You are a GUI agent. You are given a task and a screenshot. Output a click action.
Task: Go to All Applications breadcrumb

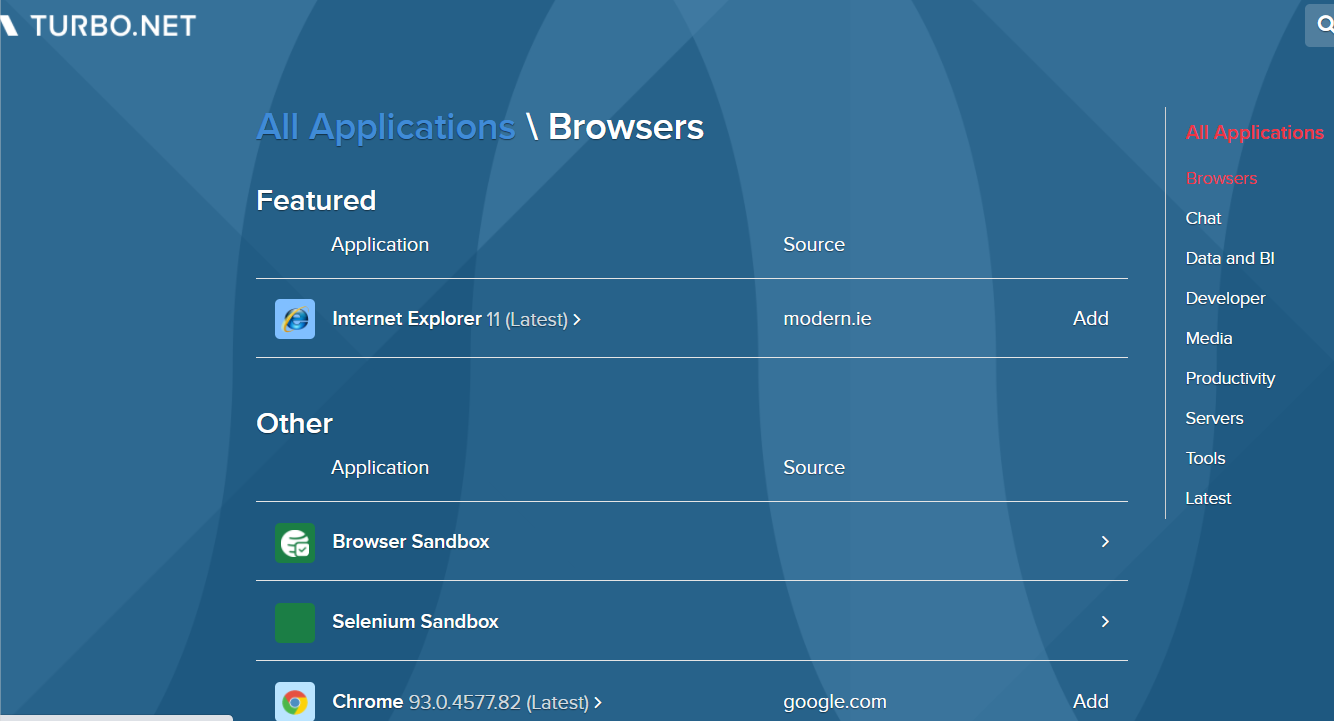coord(385,127)
